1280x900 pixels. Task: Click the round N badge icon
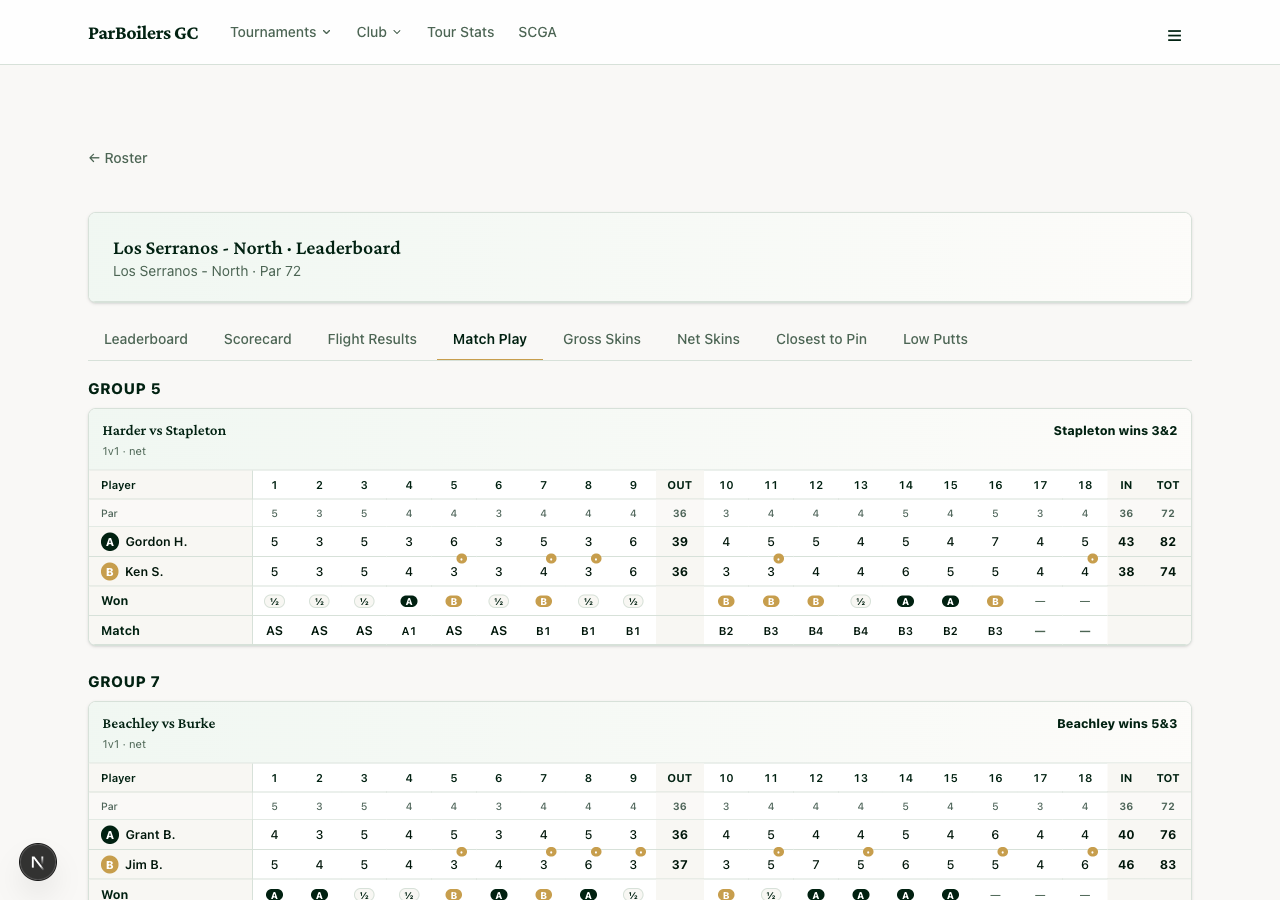coord(38,861)
